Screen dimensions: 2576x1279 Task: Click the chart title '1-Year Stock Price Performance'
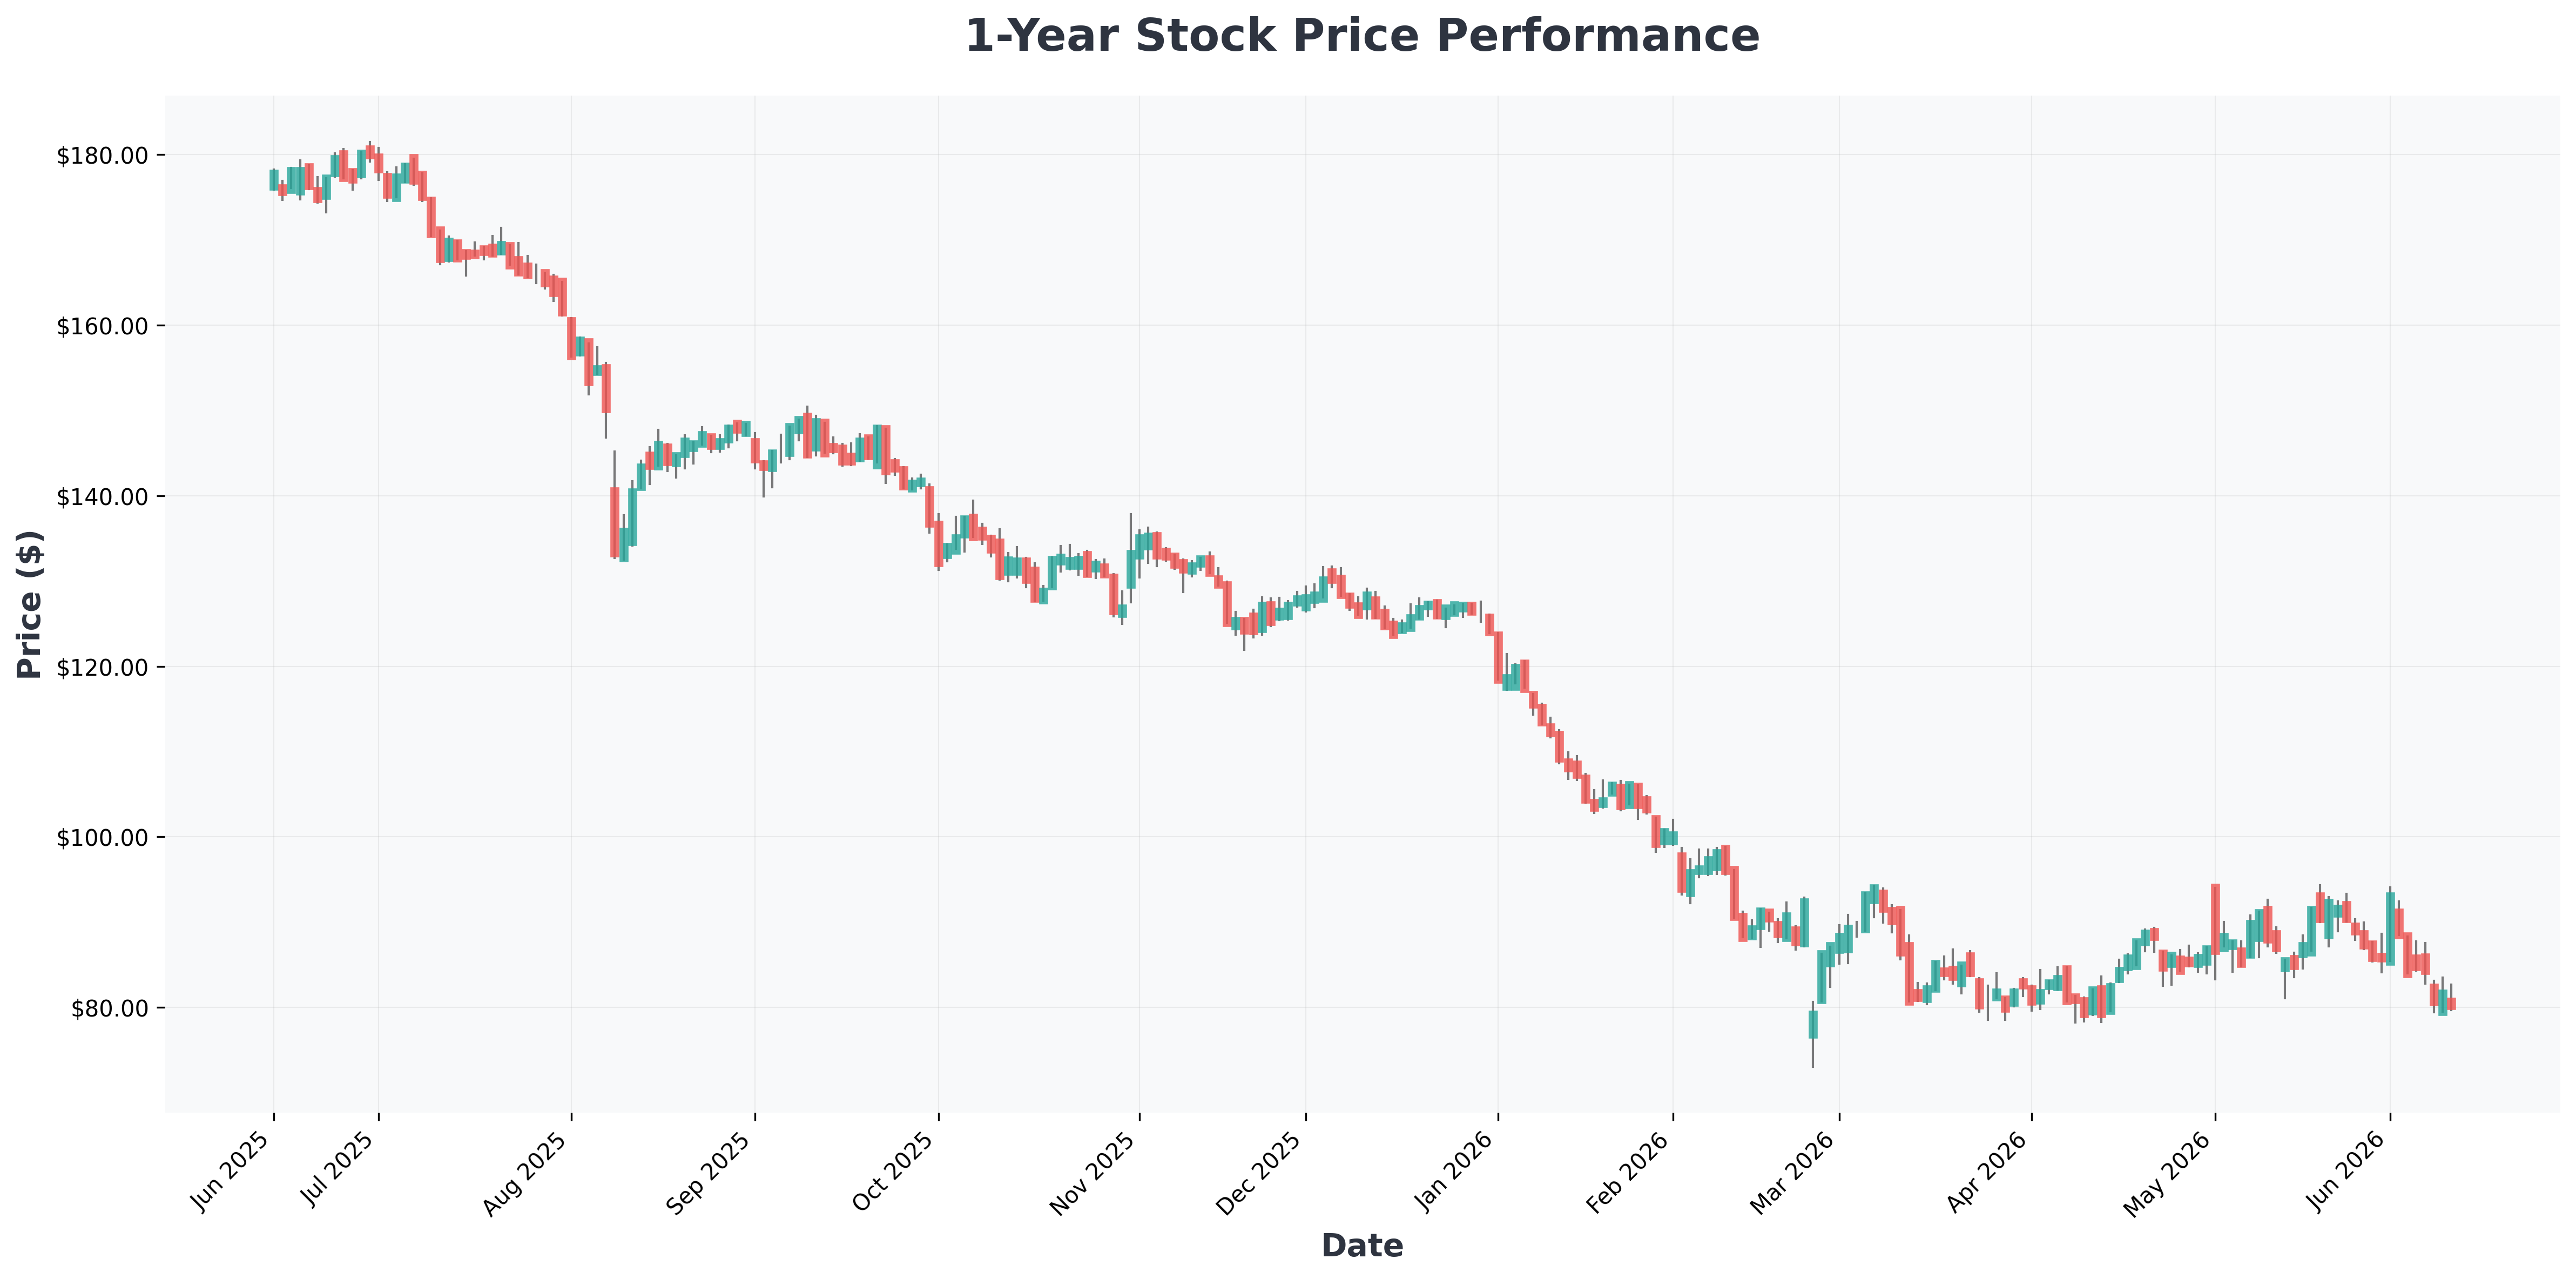coord(1361,36)
